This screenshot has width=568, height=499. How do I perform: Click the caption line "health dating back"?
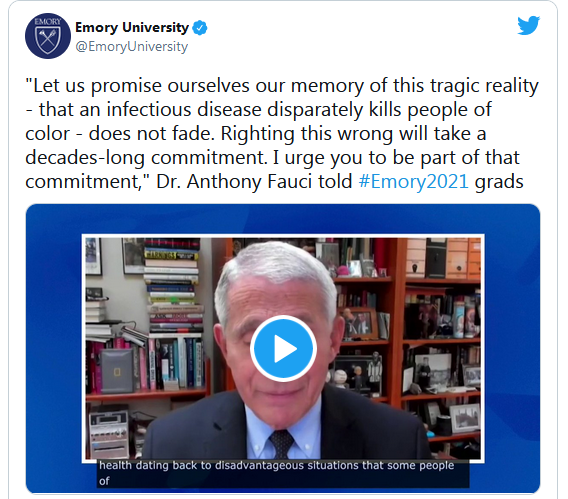pyautogui.click(x=276, y=465)
